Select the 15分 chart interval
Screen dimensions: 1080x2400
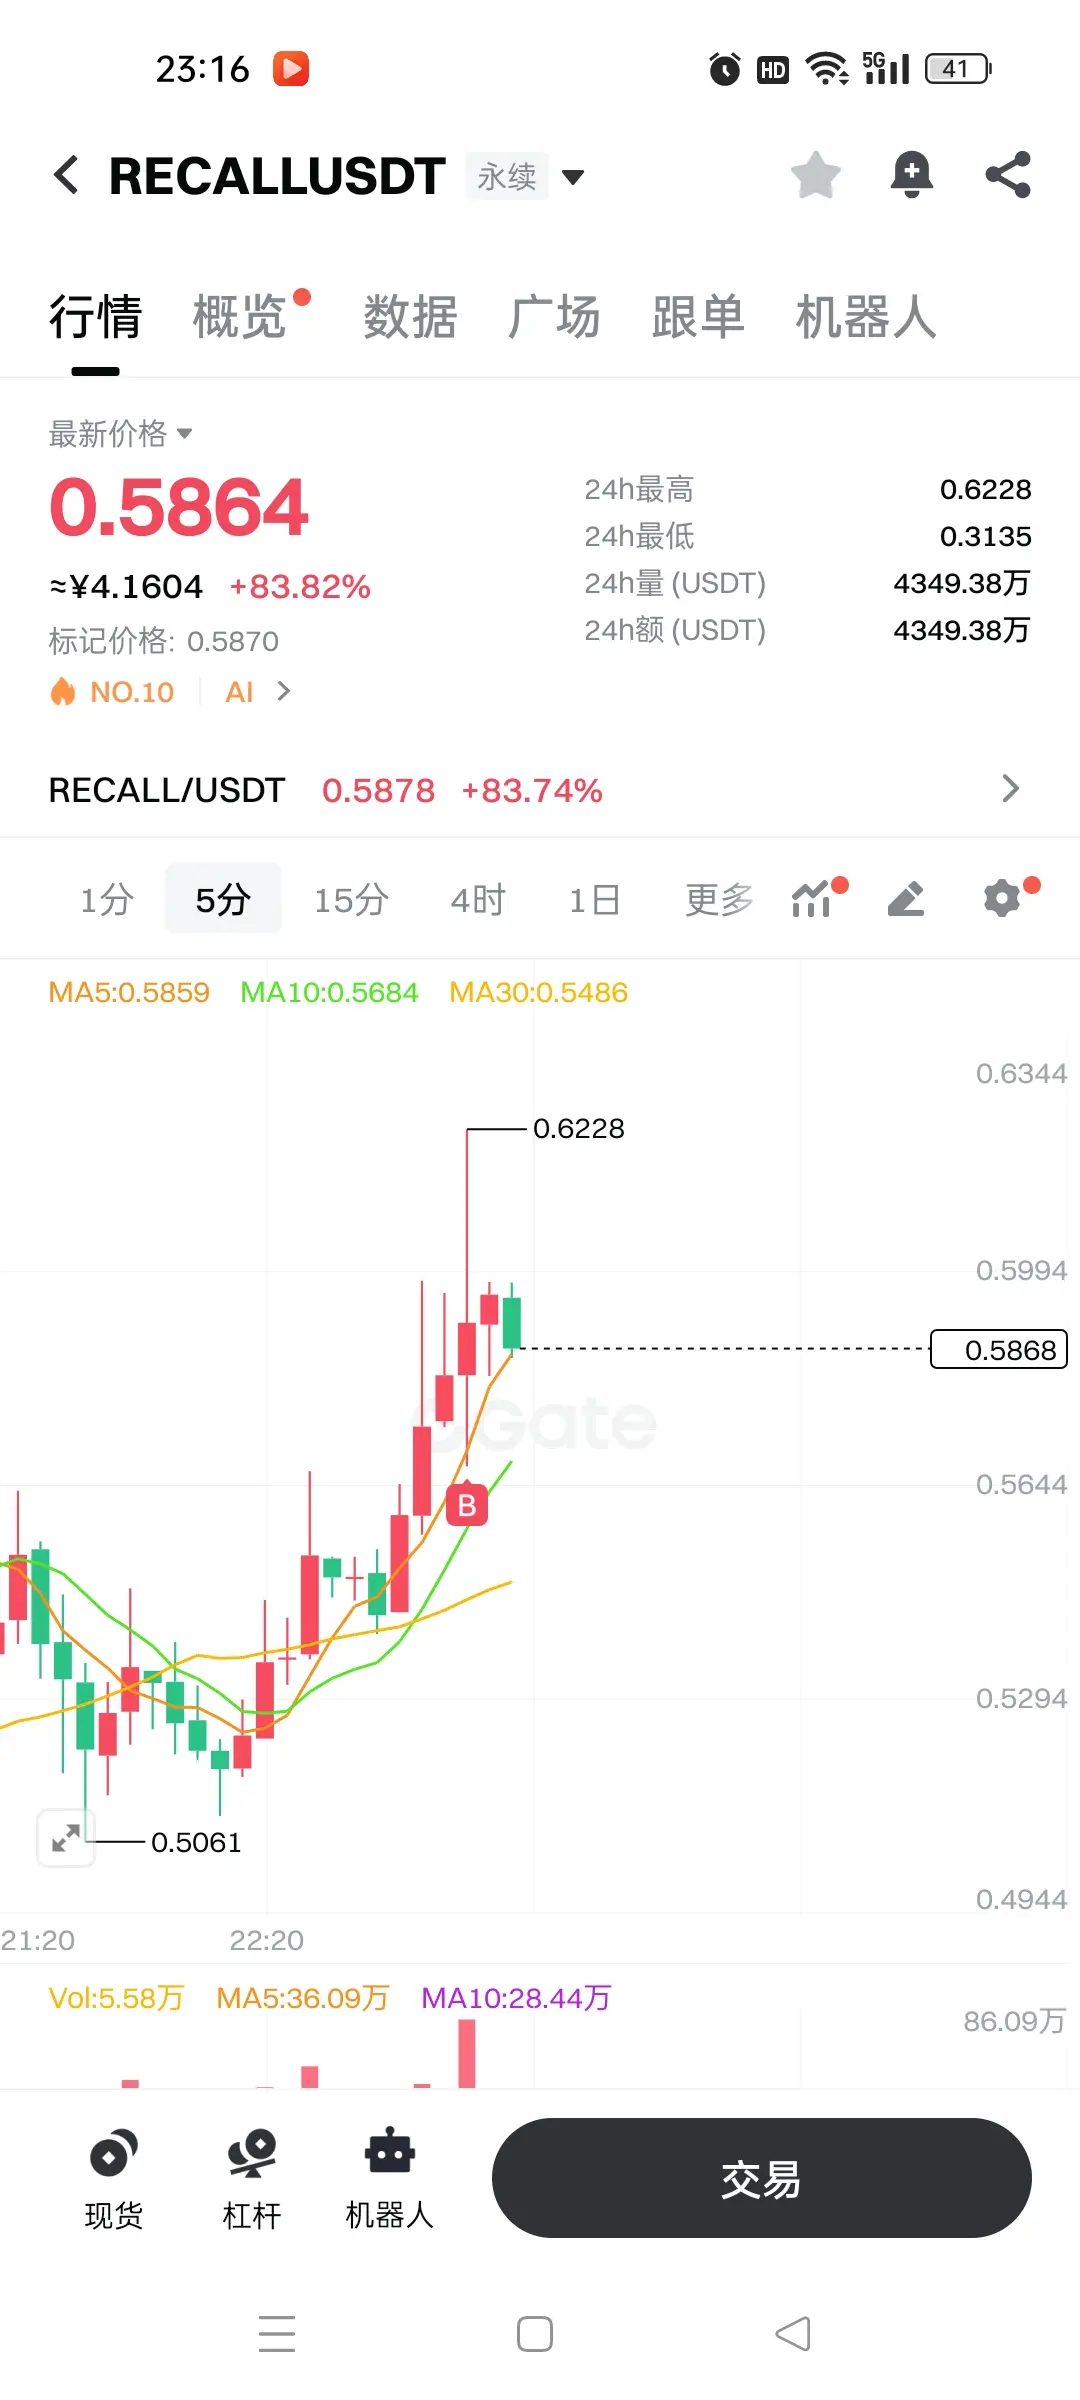(x=352, y=899)
